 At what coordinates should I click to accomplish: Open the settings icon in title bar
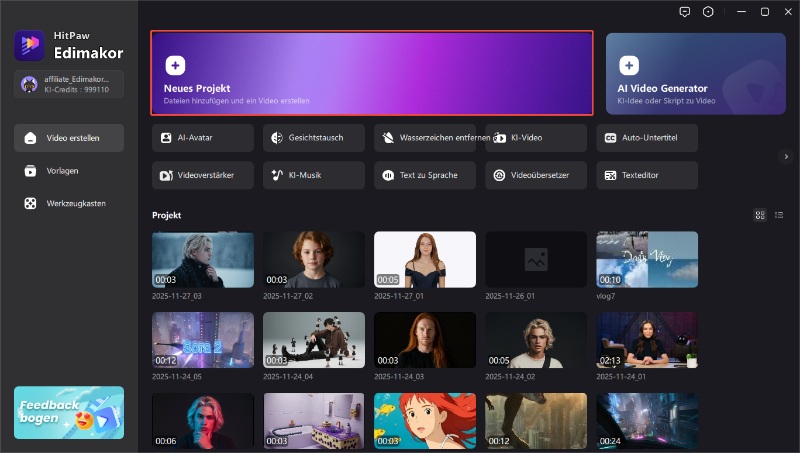709,12
